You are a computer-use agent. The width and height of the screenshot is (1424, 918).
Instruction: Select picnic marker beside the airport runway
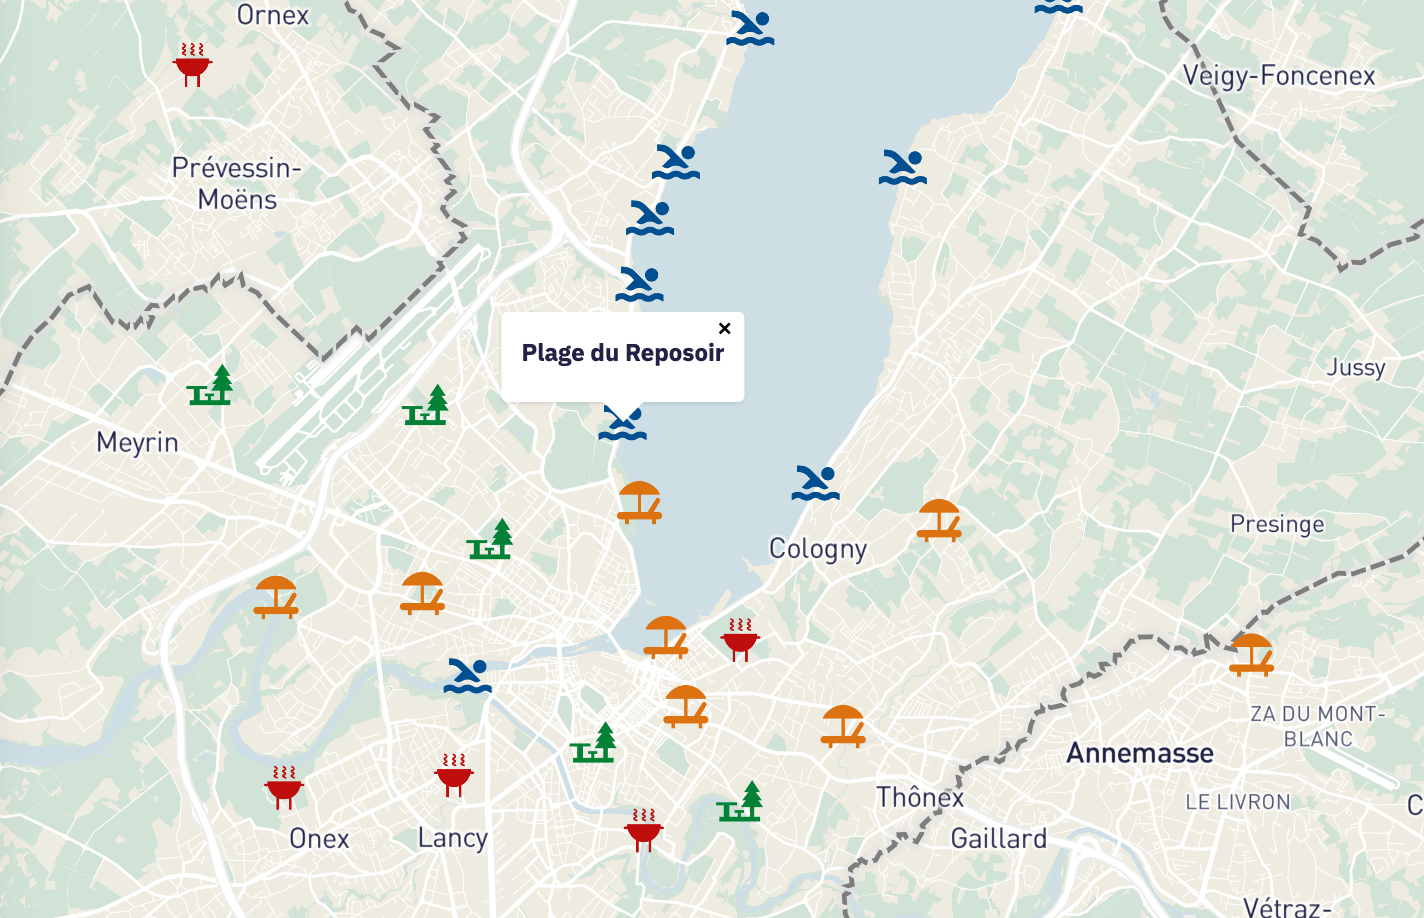coord(426,406)
